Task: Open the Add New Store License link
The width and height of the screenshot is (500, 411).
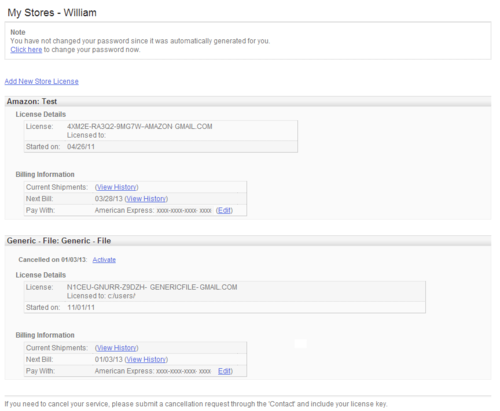Action: 42,81
